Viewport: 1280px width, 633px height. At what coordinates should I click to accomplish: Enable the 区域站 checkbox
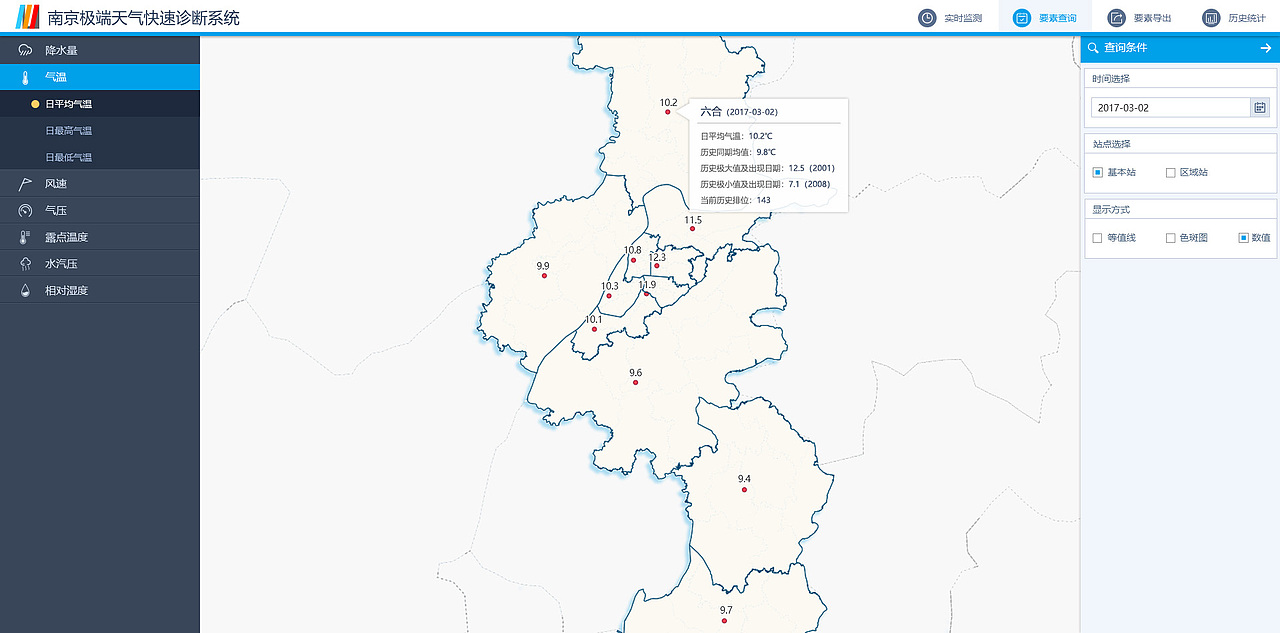(x=1170, y=172)
